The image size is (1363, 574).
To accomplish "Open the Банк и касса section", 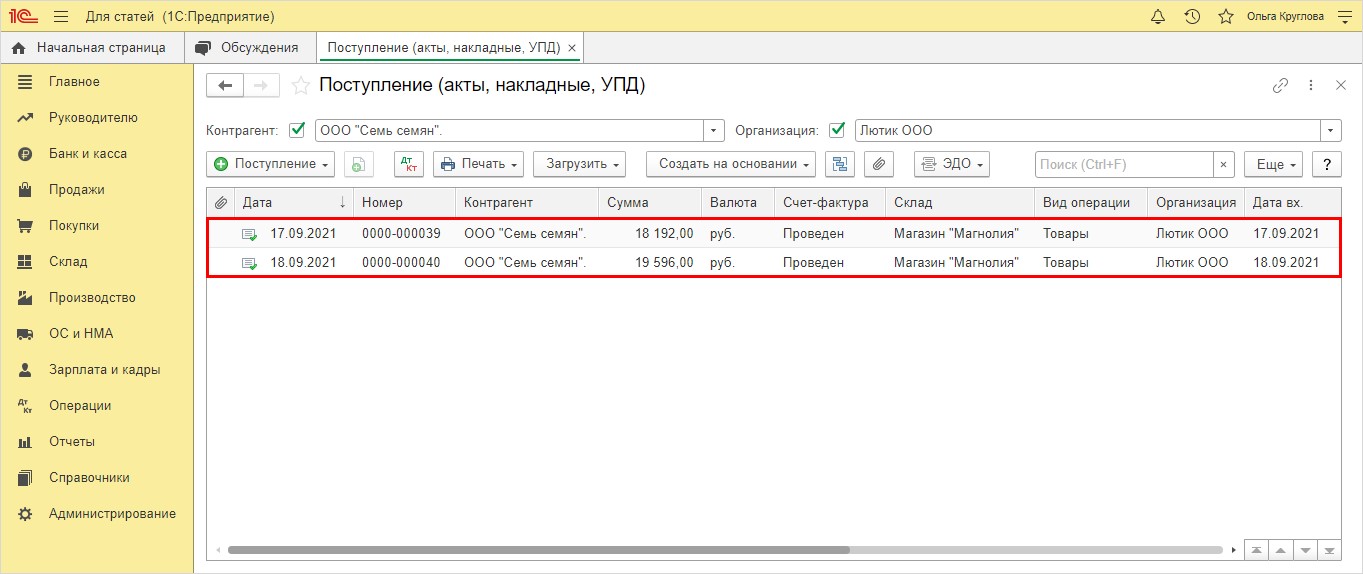I will pos(97,154).
